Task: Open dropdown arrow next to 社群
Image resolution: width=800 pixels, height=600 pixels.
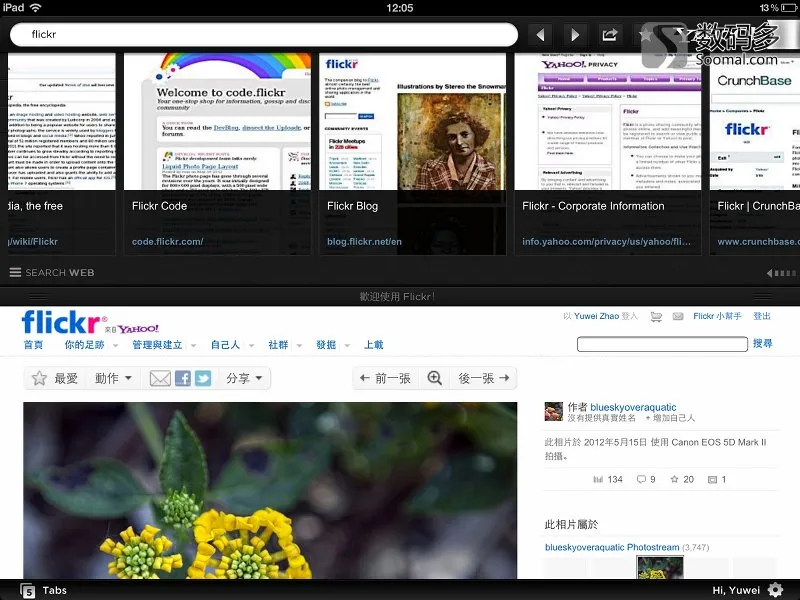Action: click(x=299, y=345)
